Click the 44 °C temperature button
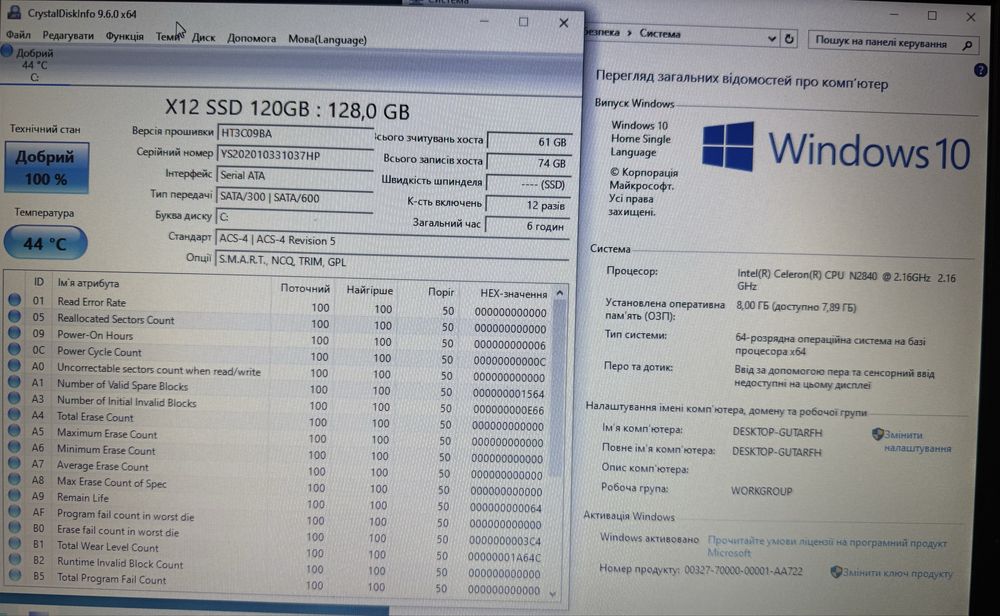Viewport: 1000px width, 616px height. (45, 243)
